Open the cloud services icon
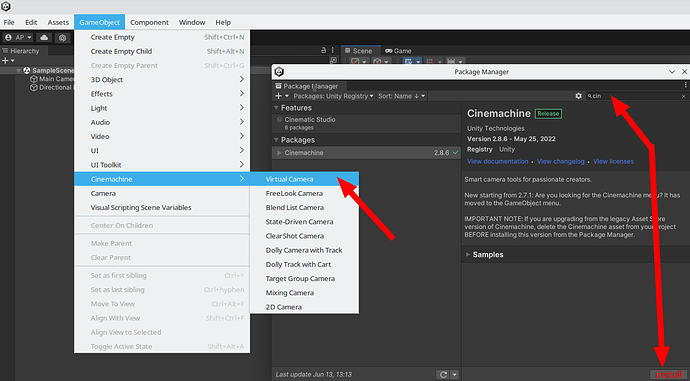The image size is (690, 381). tap(44, 38)
